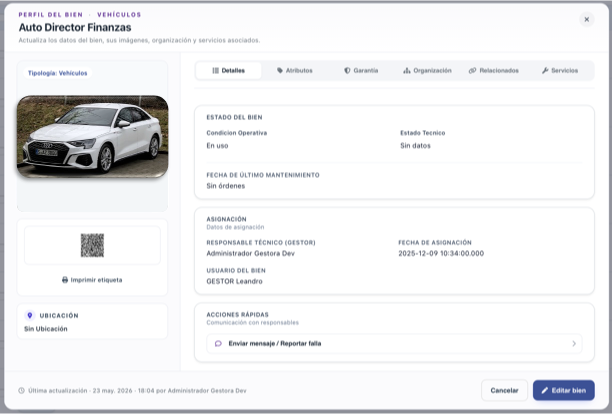Select the 'Sin datos' Estado Tecnico value
Viewport: 612px width, 414px height.
[415, 146]
